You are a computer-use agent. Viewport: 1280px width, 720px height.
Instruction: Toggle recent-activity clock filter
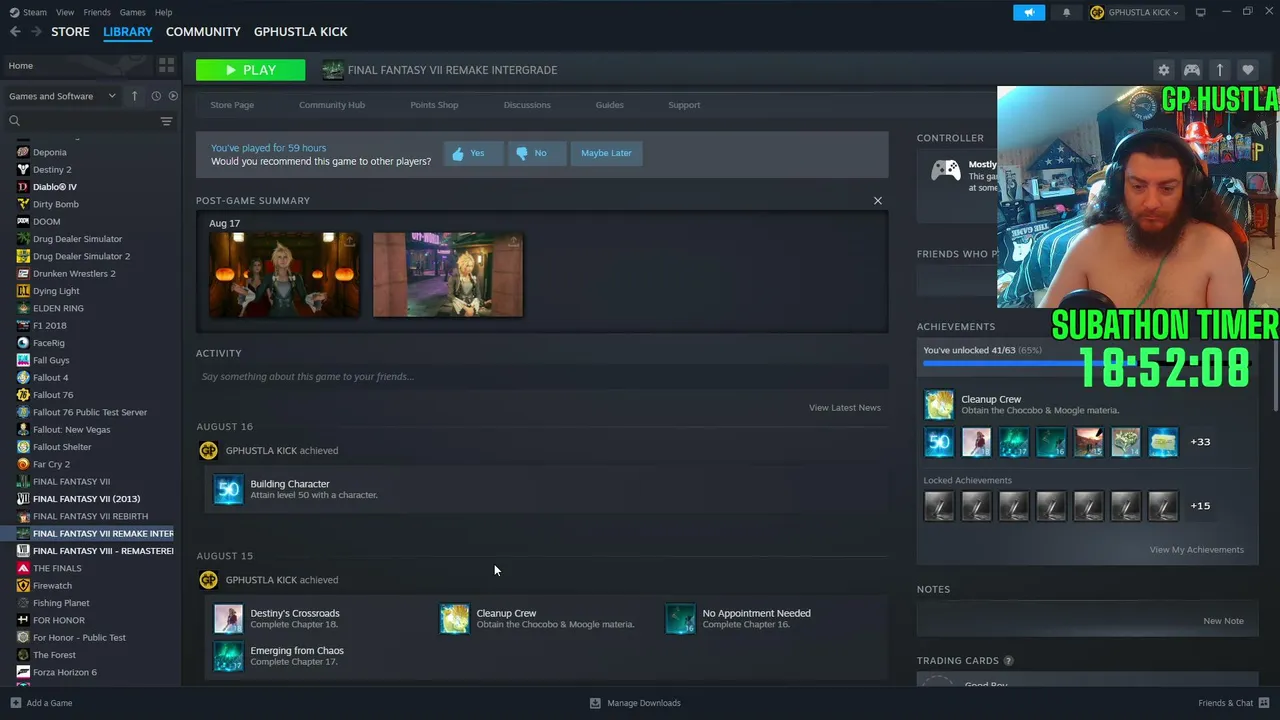click(x=156, y=96)
